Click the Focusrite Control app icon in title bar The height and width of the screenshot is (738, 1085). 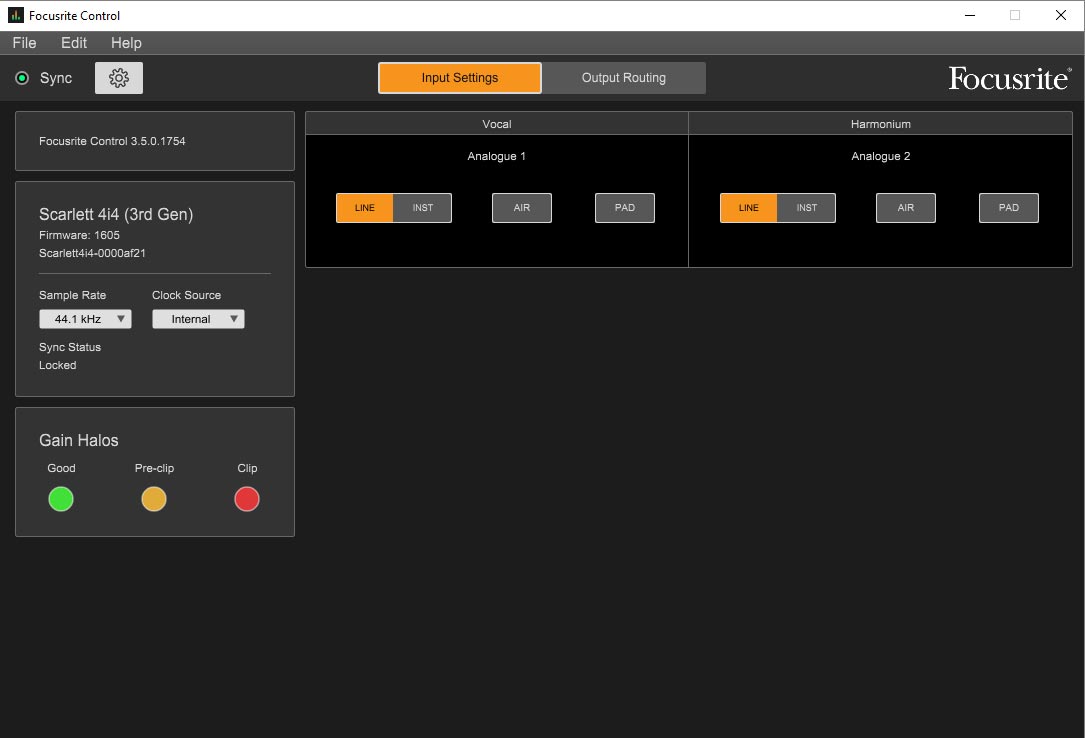[x=15, y=15]
